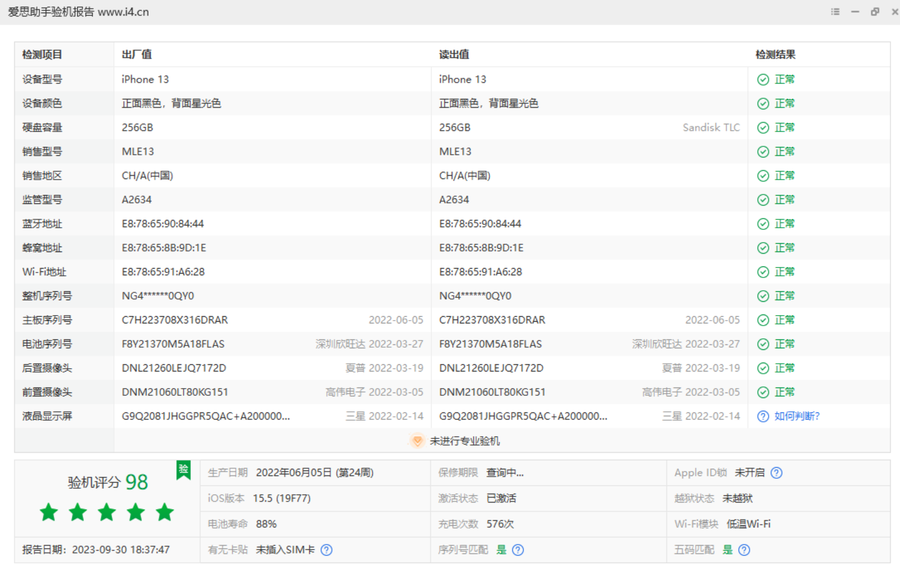Click the help icon next to 未插入SIM卡

click(326, 550)
